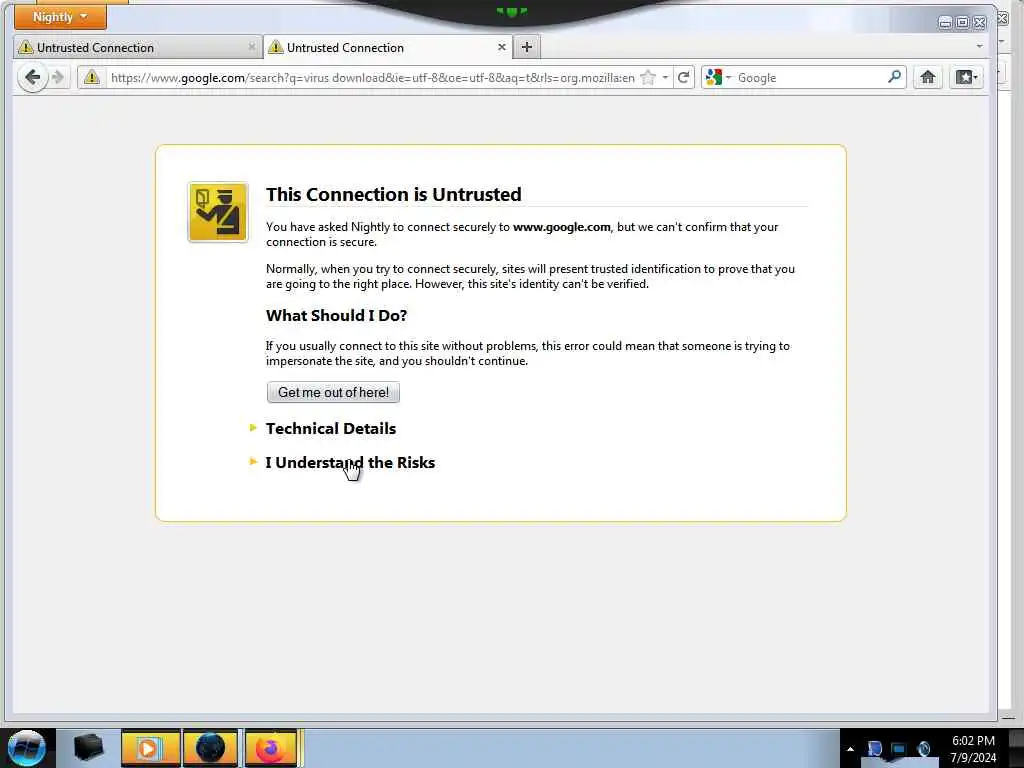This screenshot has height=768, width=1024.
Task: Expand the Technical Details section
Action: point(330,428)
